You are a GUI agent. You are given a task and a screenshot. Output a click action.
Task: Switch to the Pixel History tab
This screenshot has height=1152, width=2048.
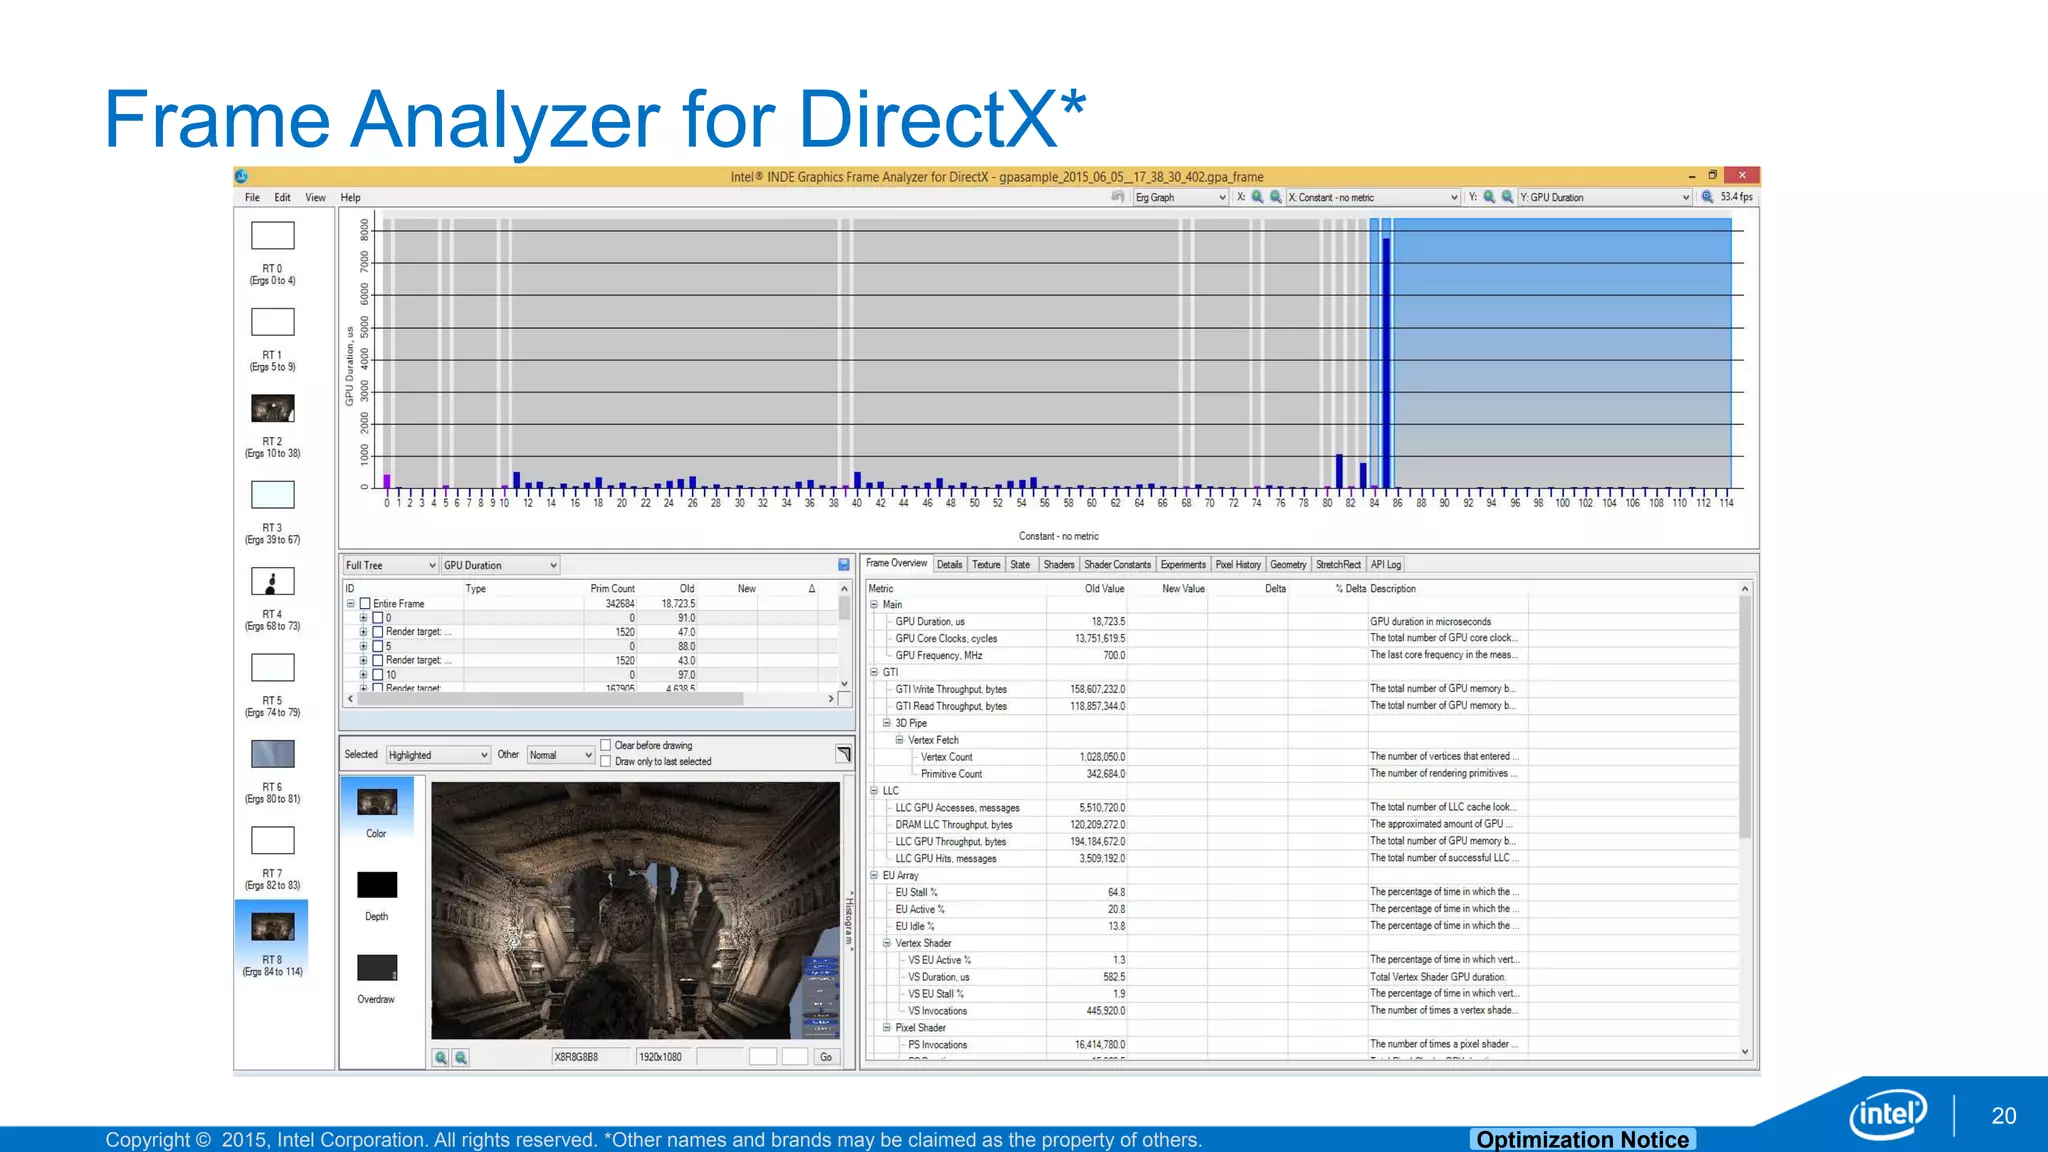pos(1238,565)
